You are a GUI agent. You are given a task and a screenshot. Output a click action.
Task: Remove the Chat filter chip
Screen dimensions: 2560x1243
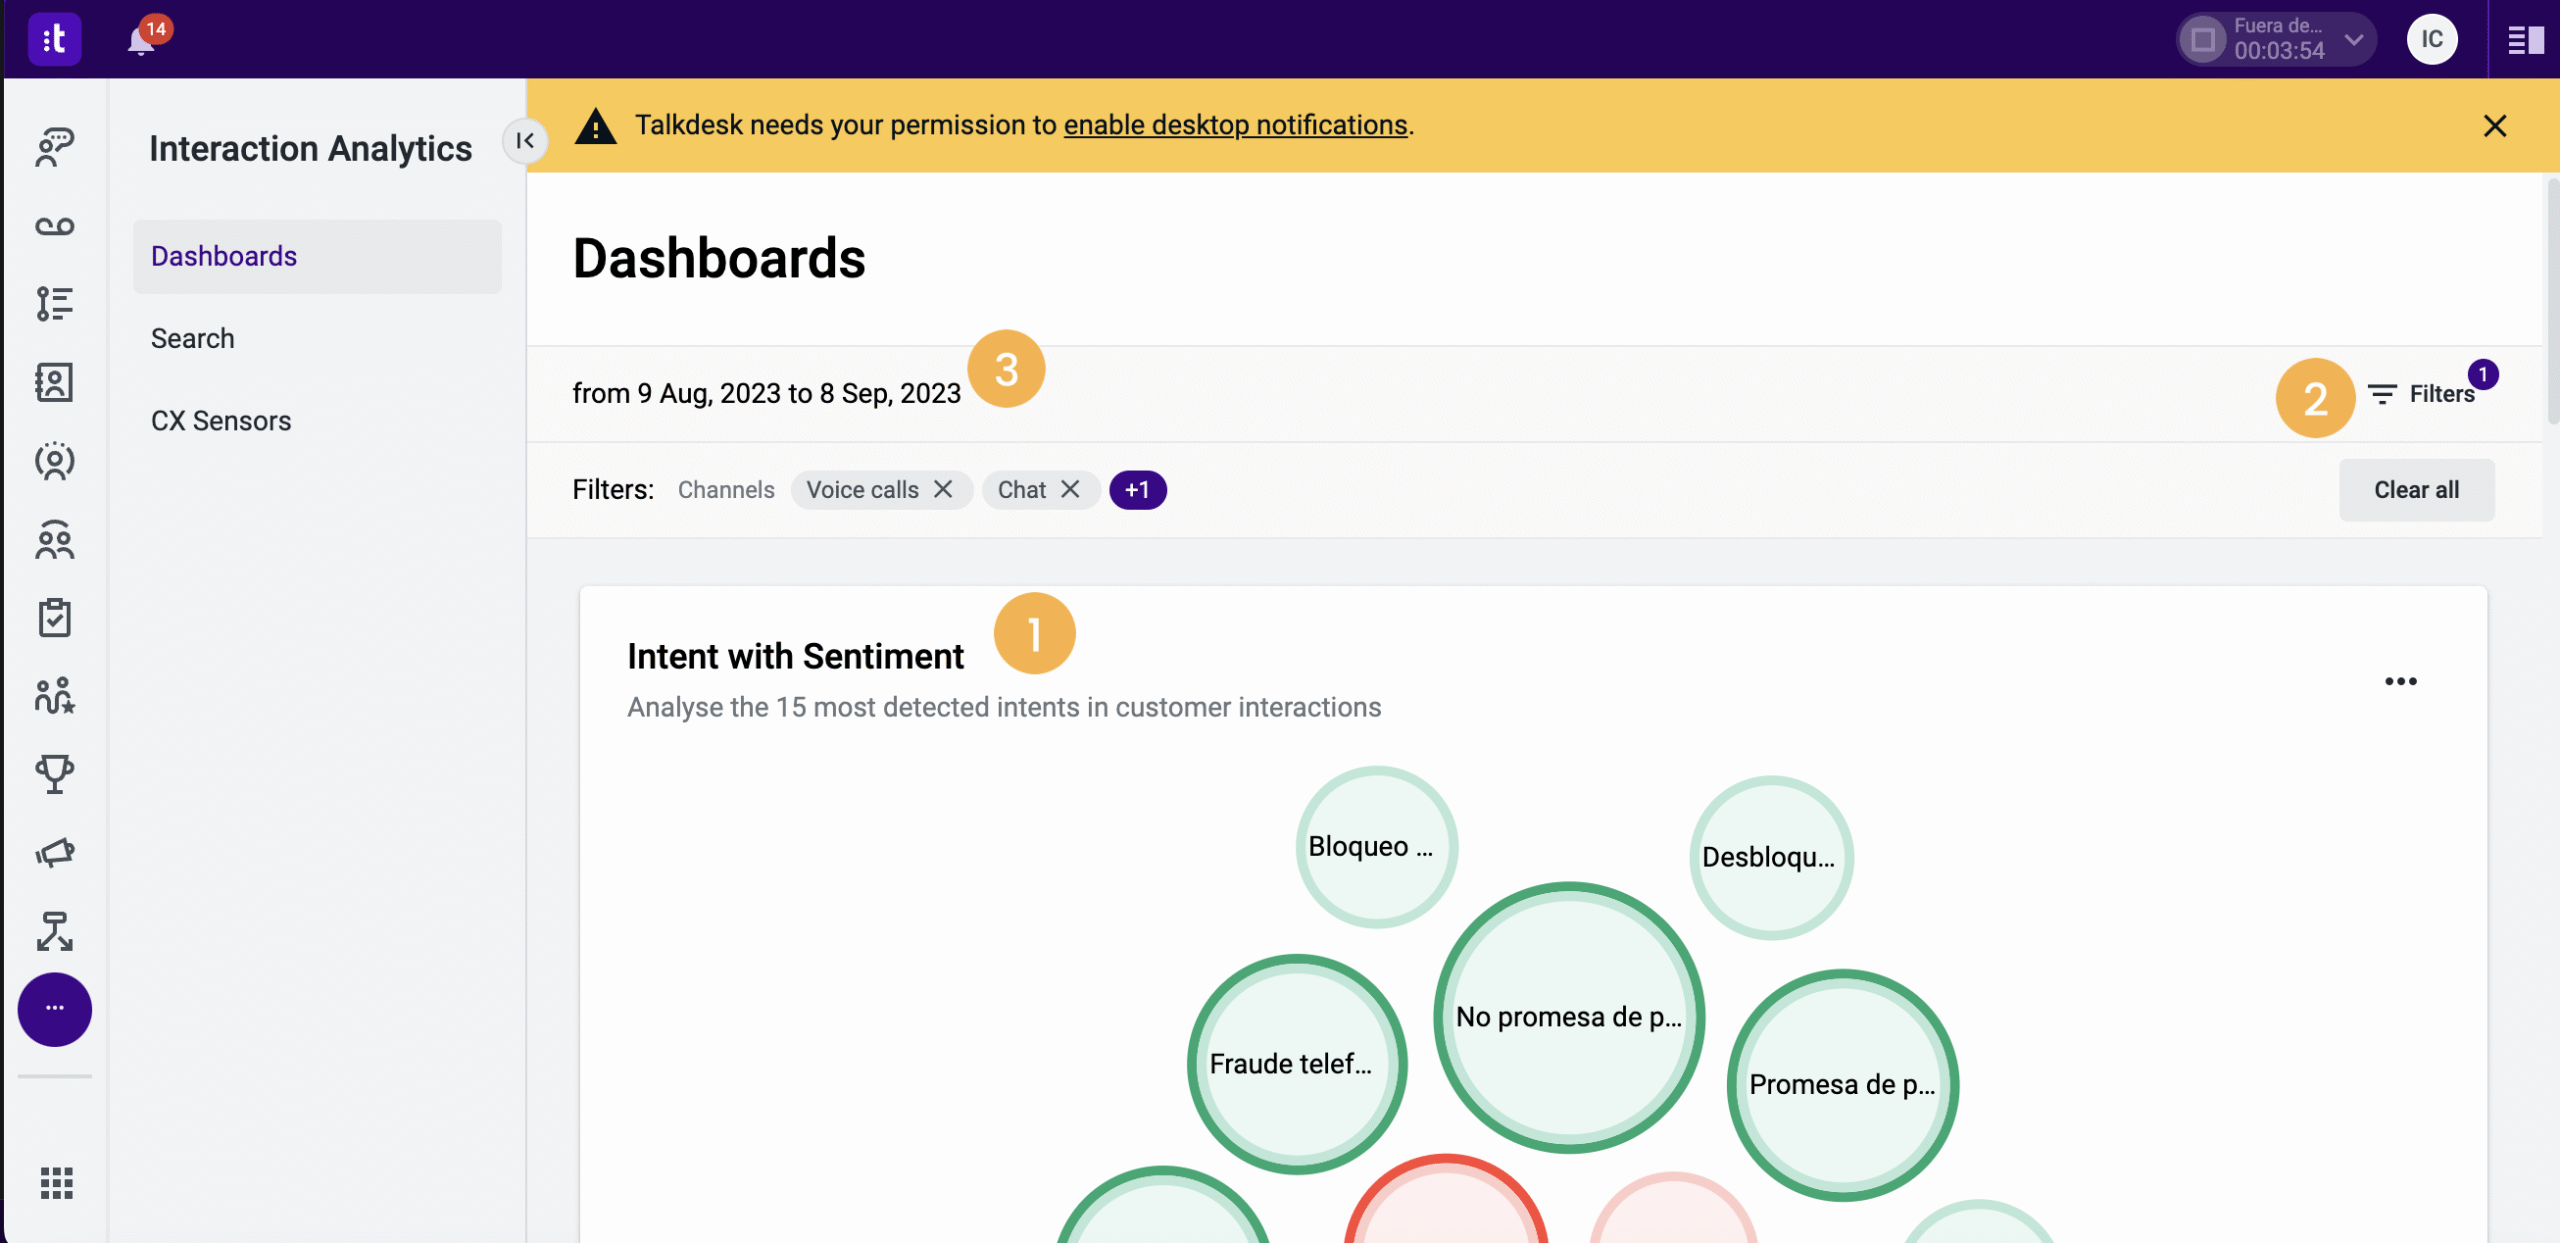(x=1070, y=489)
